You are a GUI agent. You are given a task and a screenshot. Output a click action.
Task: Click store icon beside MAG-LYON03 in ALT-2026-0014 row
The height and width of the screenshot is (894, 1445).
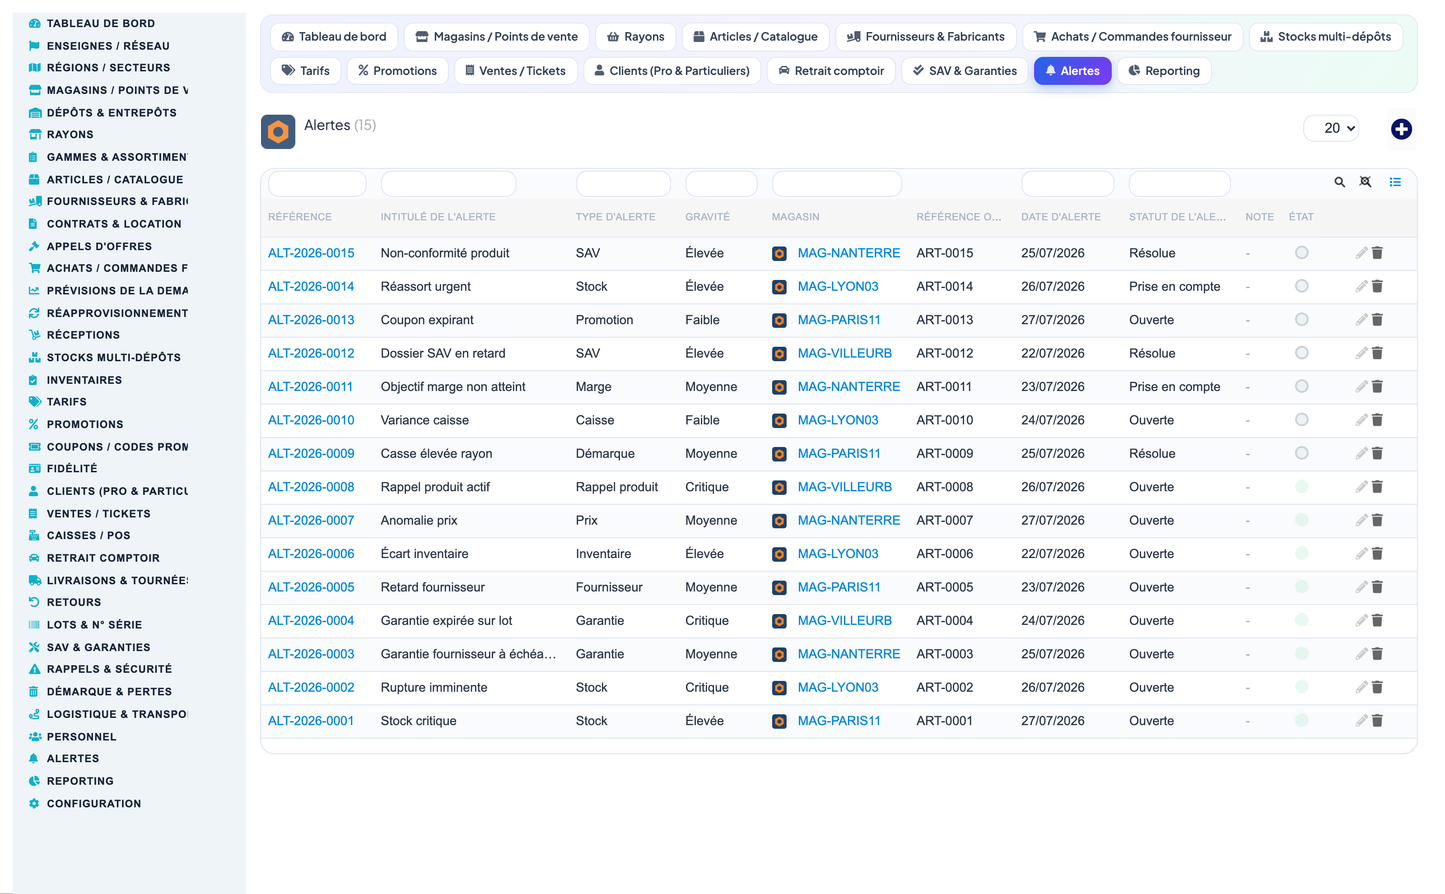[779, 287]
